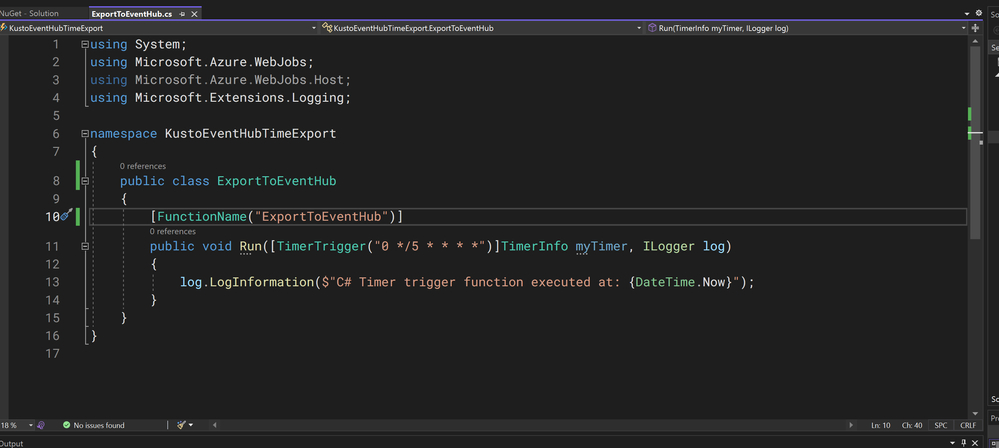Click the ExportToEventHub class name on line 8
Image resolution: width=999 pixels, height=448 pixels.
(277, 181)
